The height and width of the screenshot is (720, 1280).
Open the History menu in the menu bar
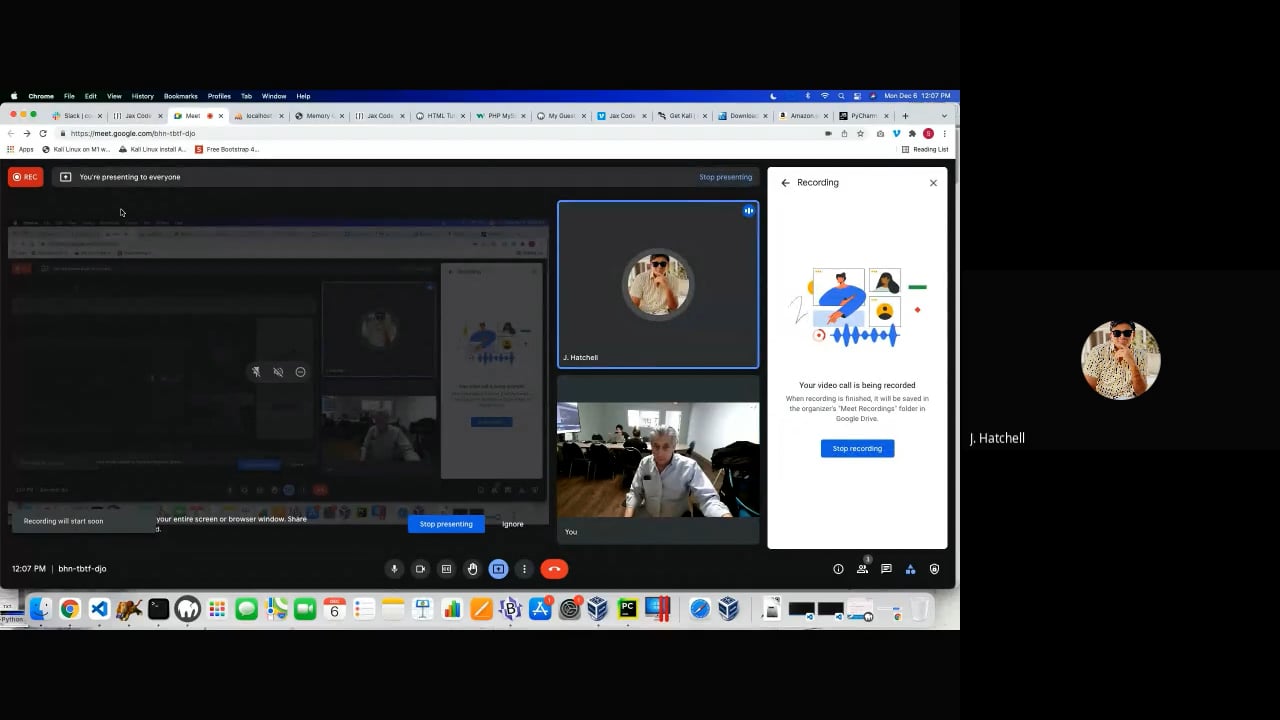tap(142, 96)
